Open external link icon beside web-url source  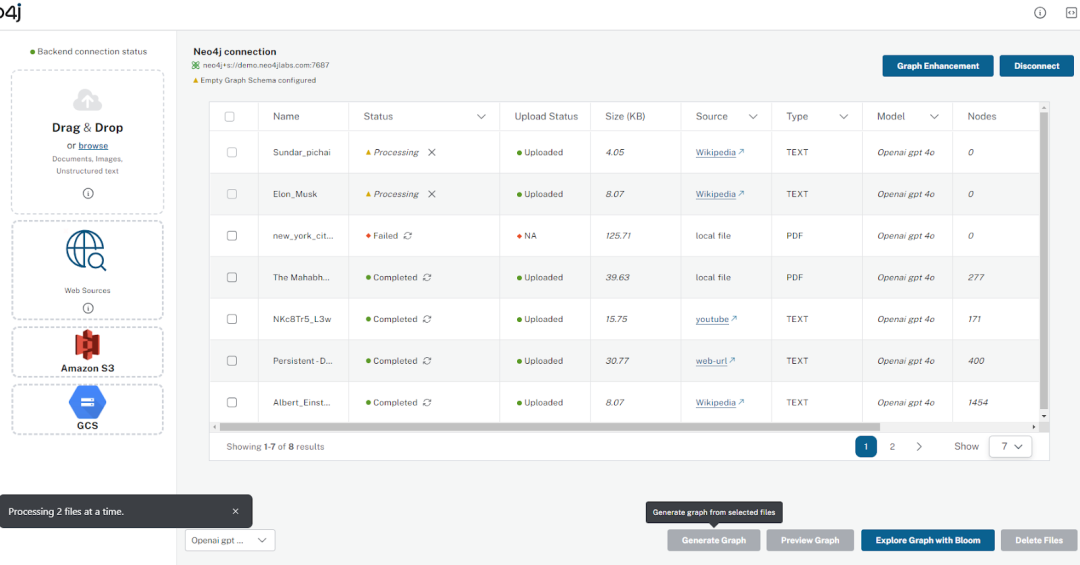click(x=732, y=360)
